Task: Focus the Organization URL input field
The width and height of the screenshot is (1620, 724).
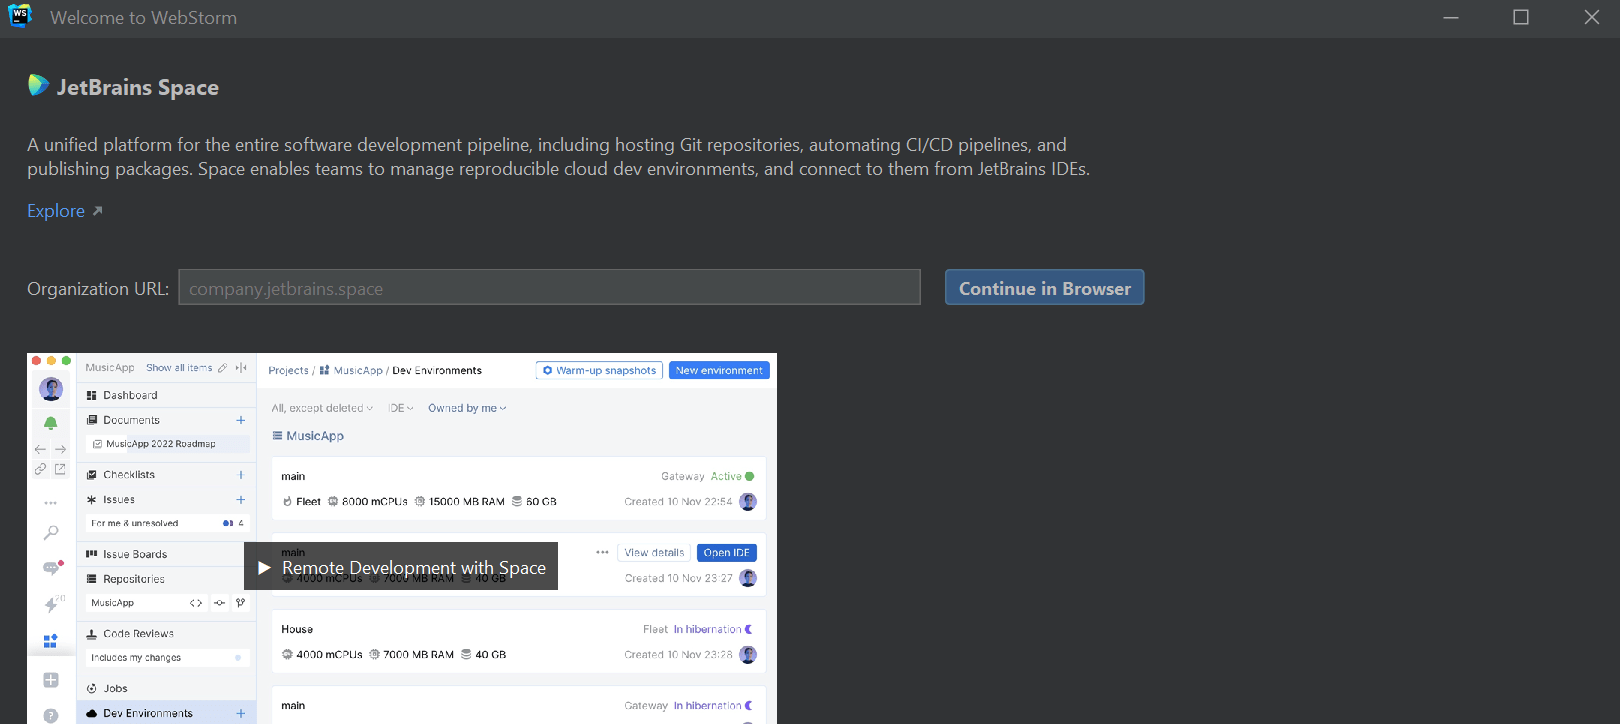Action: tap(549, 288)
